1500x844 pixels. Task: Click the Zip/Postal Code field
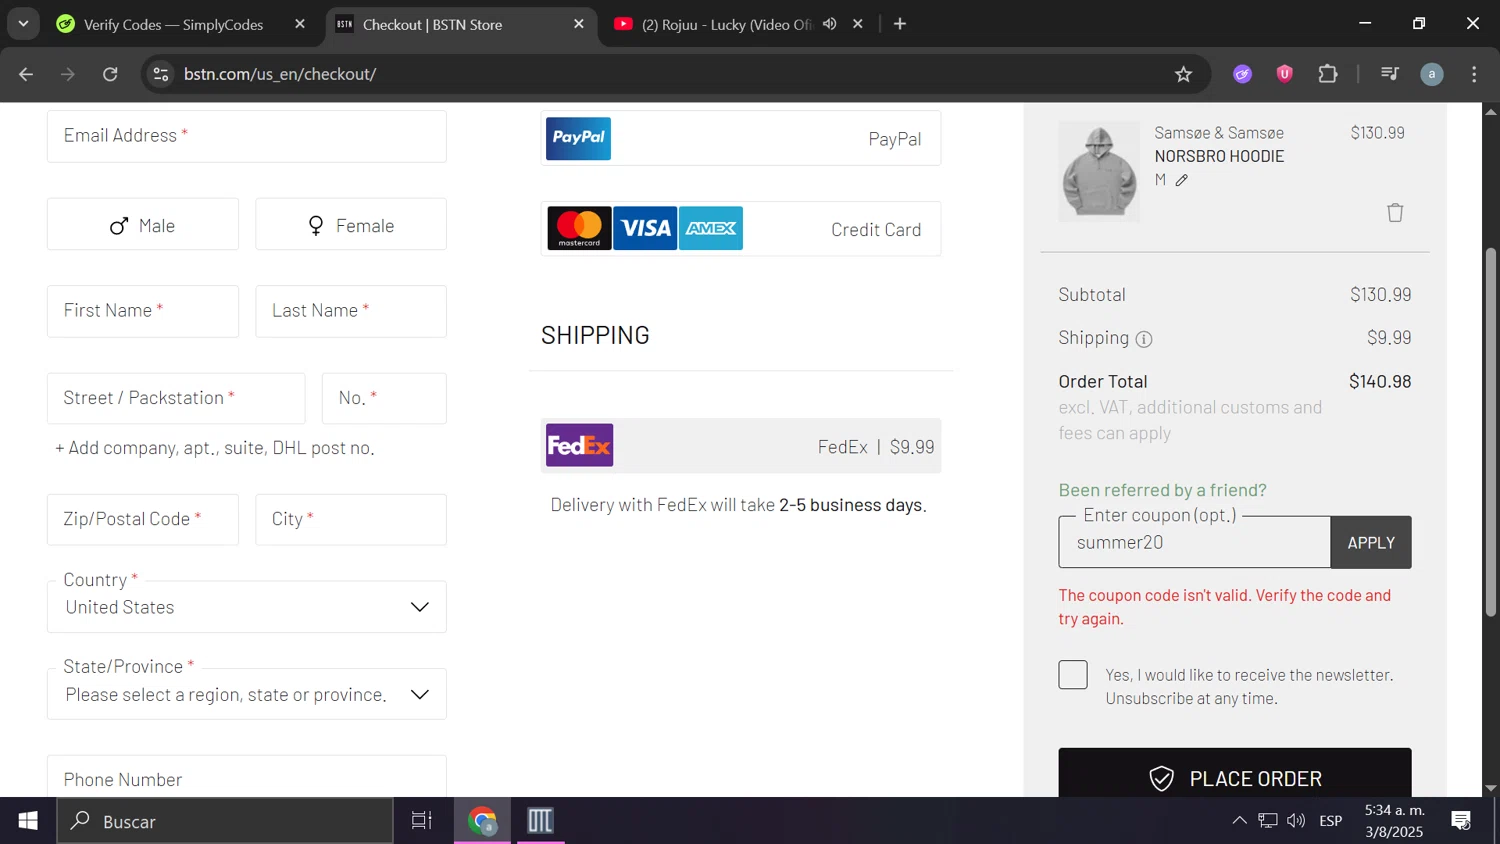(x=143, y=519)
